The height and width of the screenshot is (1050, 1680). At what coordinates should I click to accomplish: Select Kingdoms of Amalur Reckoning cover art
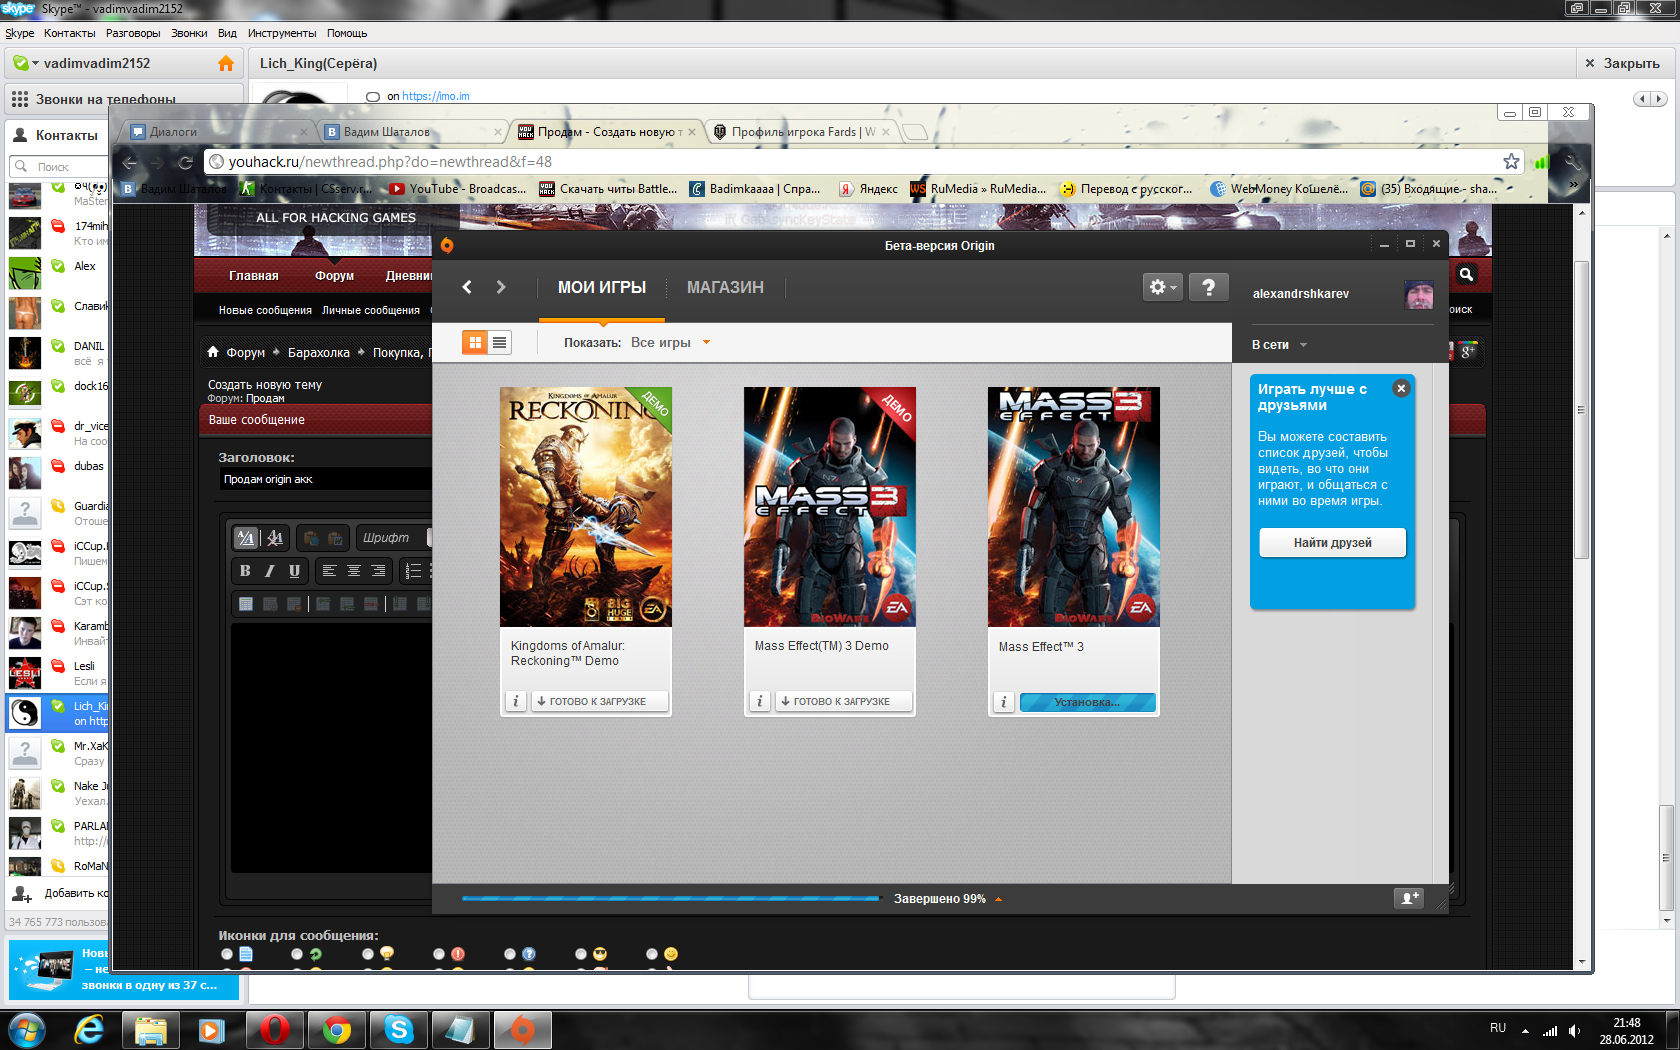[586, 507]
